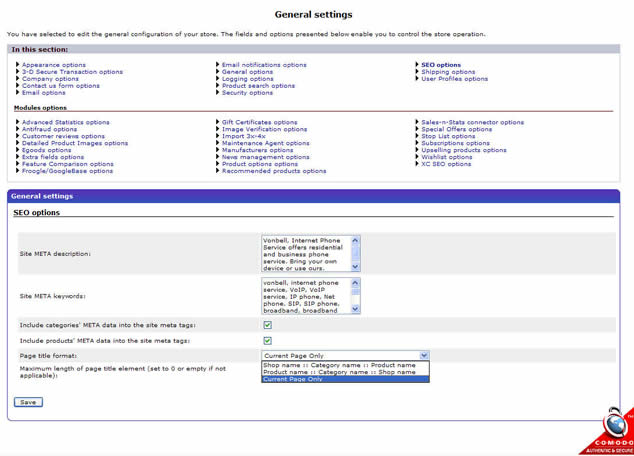Open Contact us form options link
Image resolution: width=634 pixels, height=456 pixels.
pyautogui.click(x=61, y=86)
